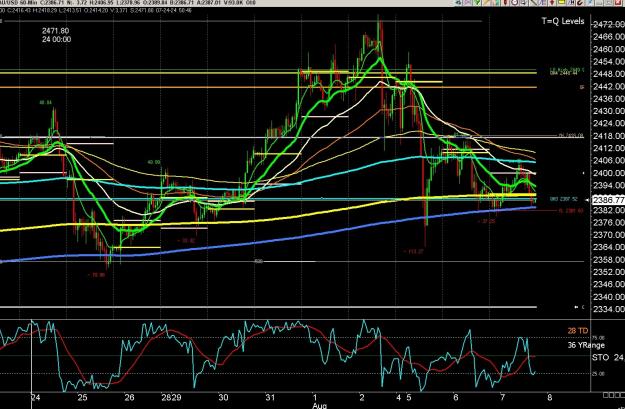Click the current price box 2386.77
This screenshot has width=625, height=409.
pyautogui.click(x=609, y=200)
